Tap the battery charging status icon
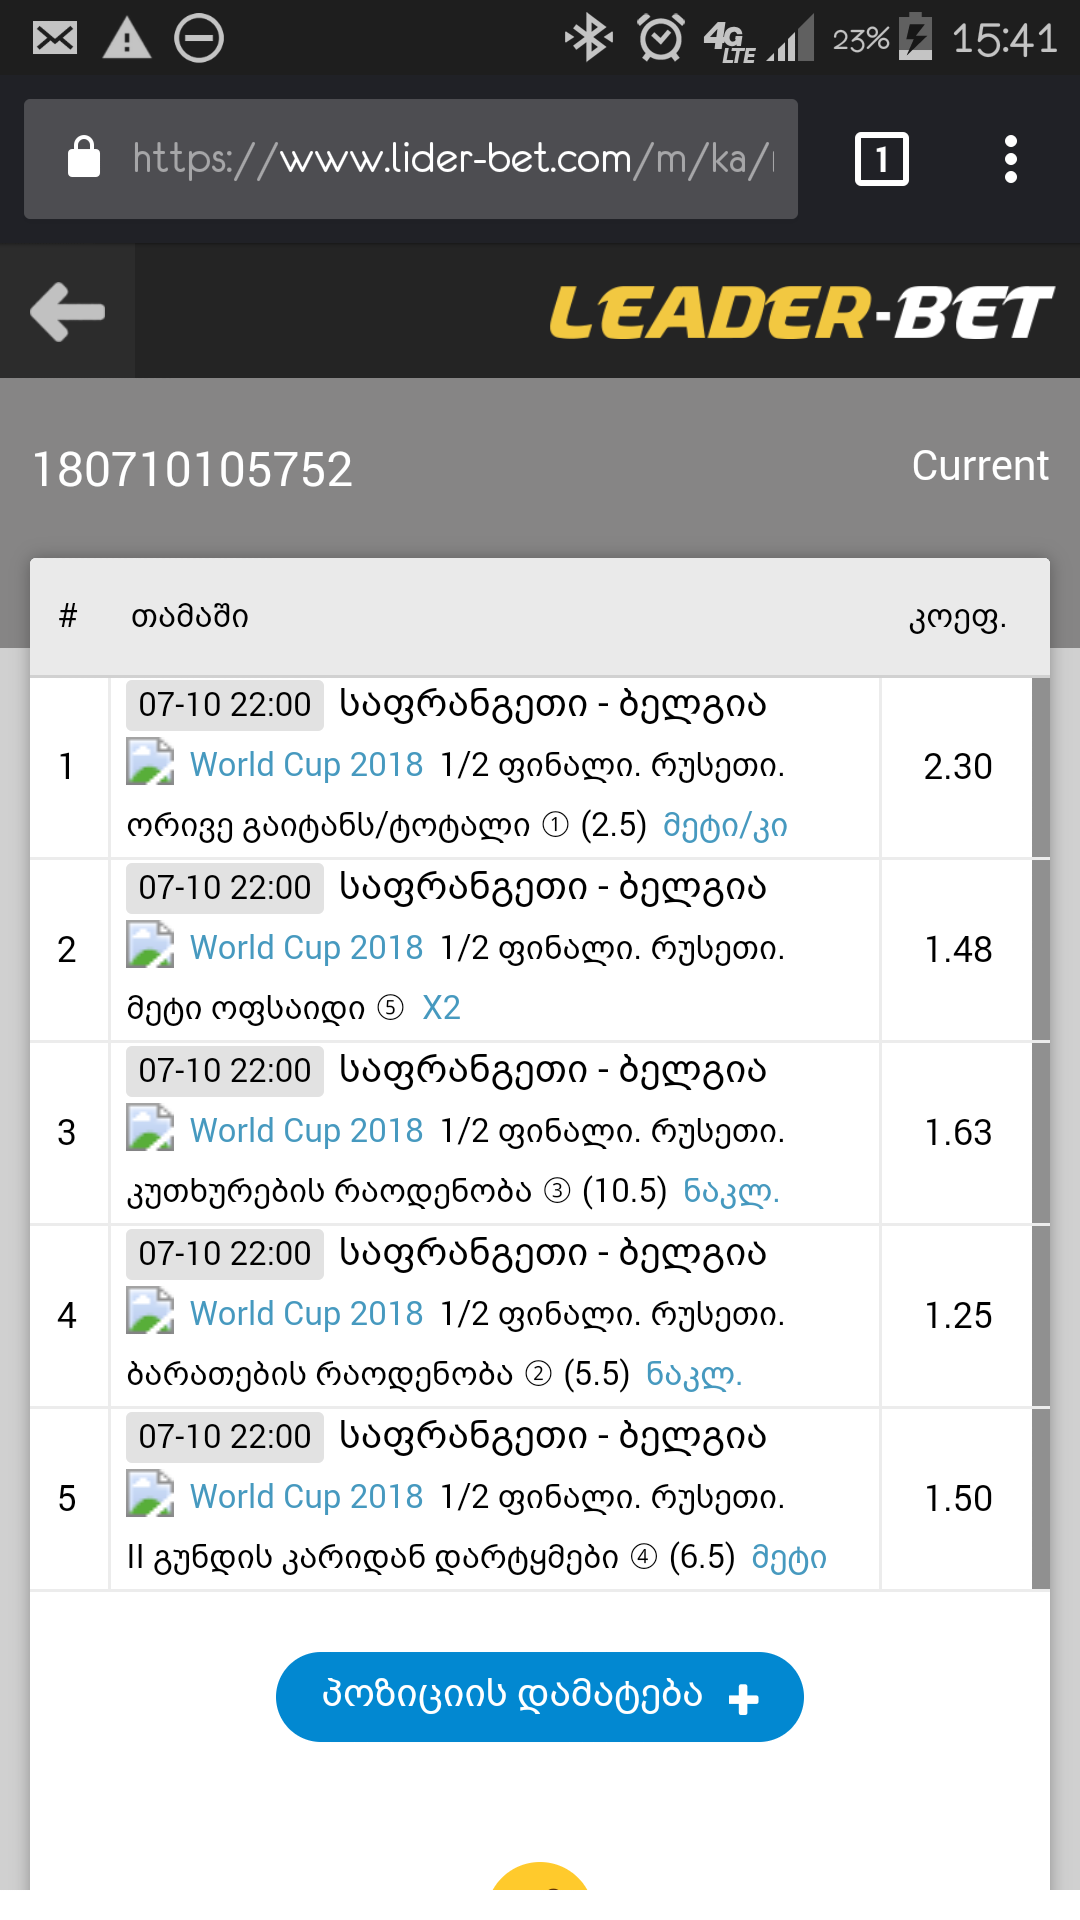The image size is (1080, 1920). [915, 38]
